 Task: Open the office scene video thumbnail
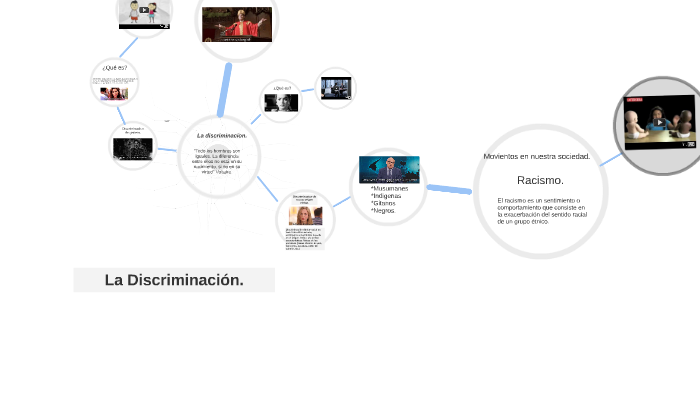(x=336, y=88)
